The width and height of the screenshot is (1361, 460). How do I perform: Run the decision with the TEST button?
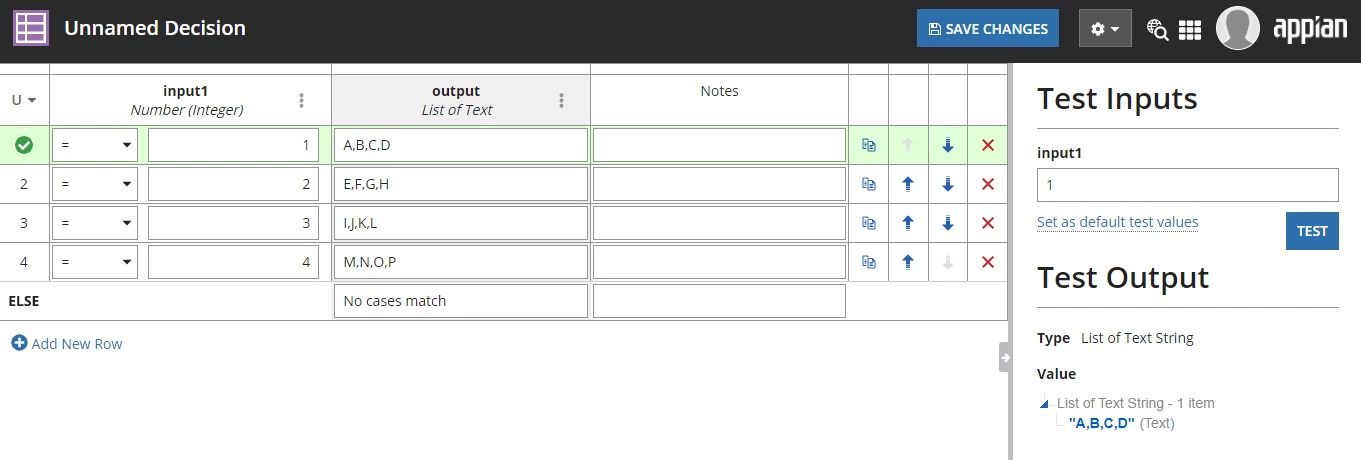pyautogui.click(x=1312, y=231)
